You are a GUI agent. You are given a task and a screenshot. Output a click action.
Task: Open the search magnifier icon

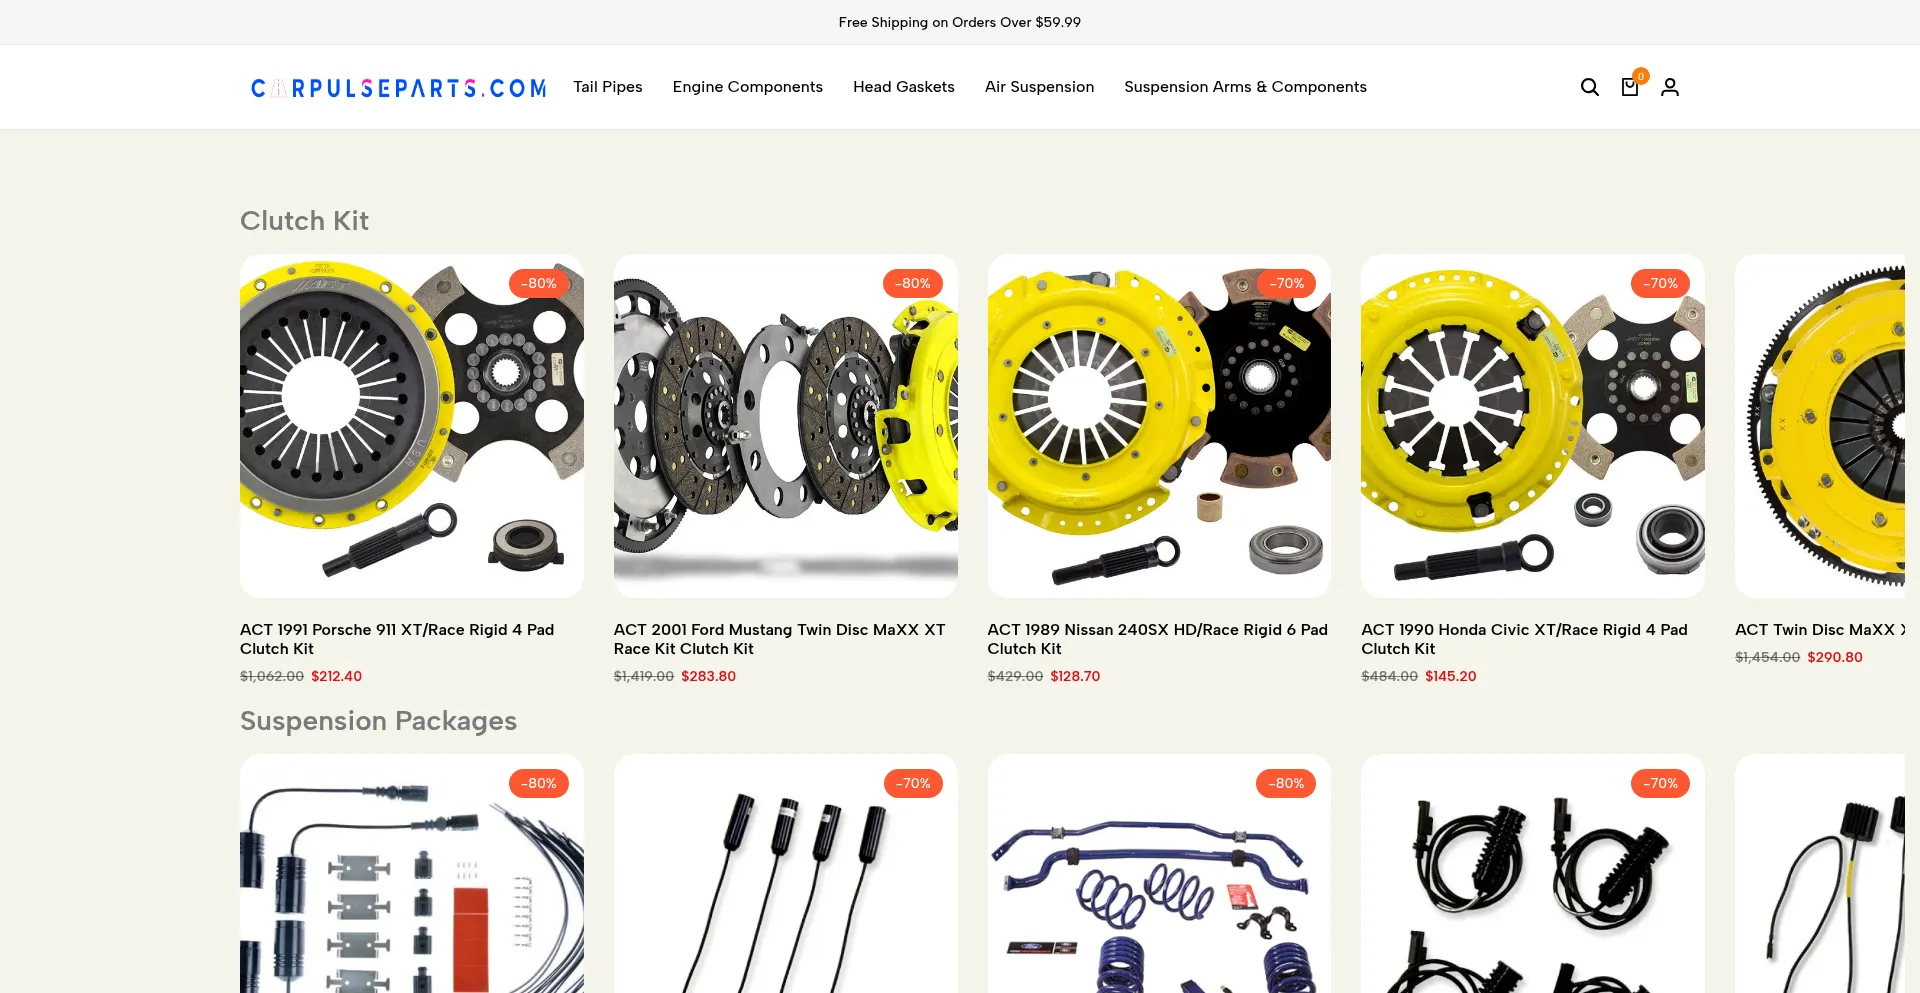1589,87
